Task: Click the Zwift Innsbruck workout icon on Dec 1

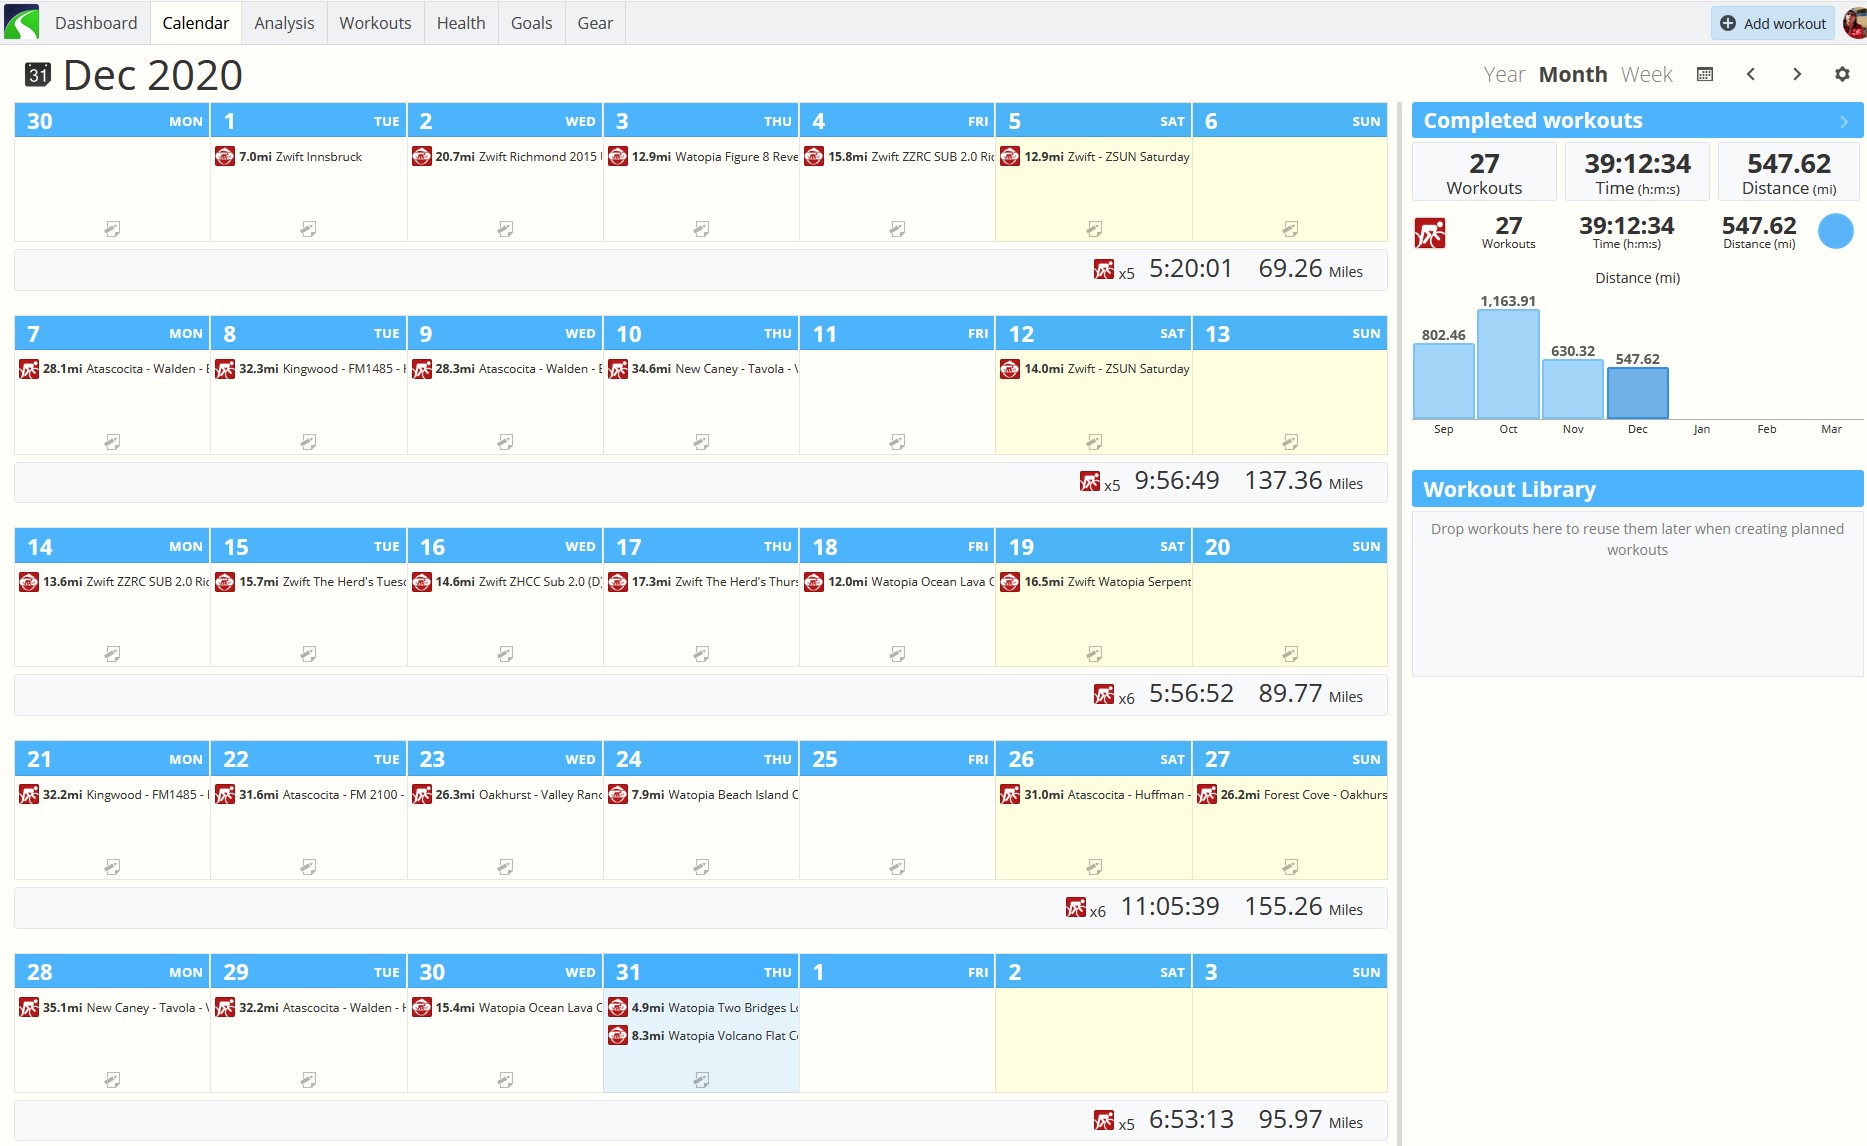Action: pos(225,156)
